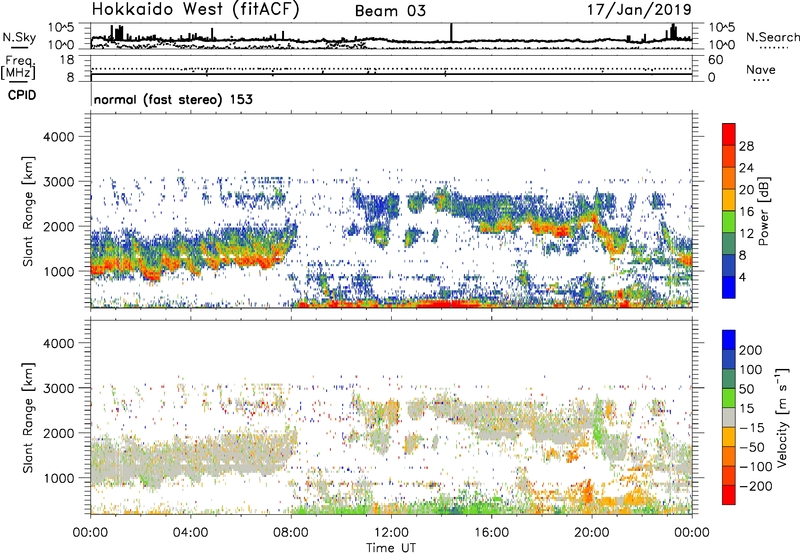The image size is (800, 554).
Task: Click the 'Freq. [MHz]' axis label
Action: point(18,67)
